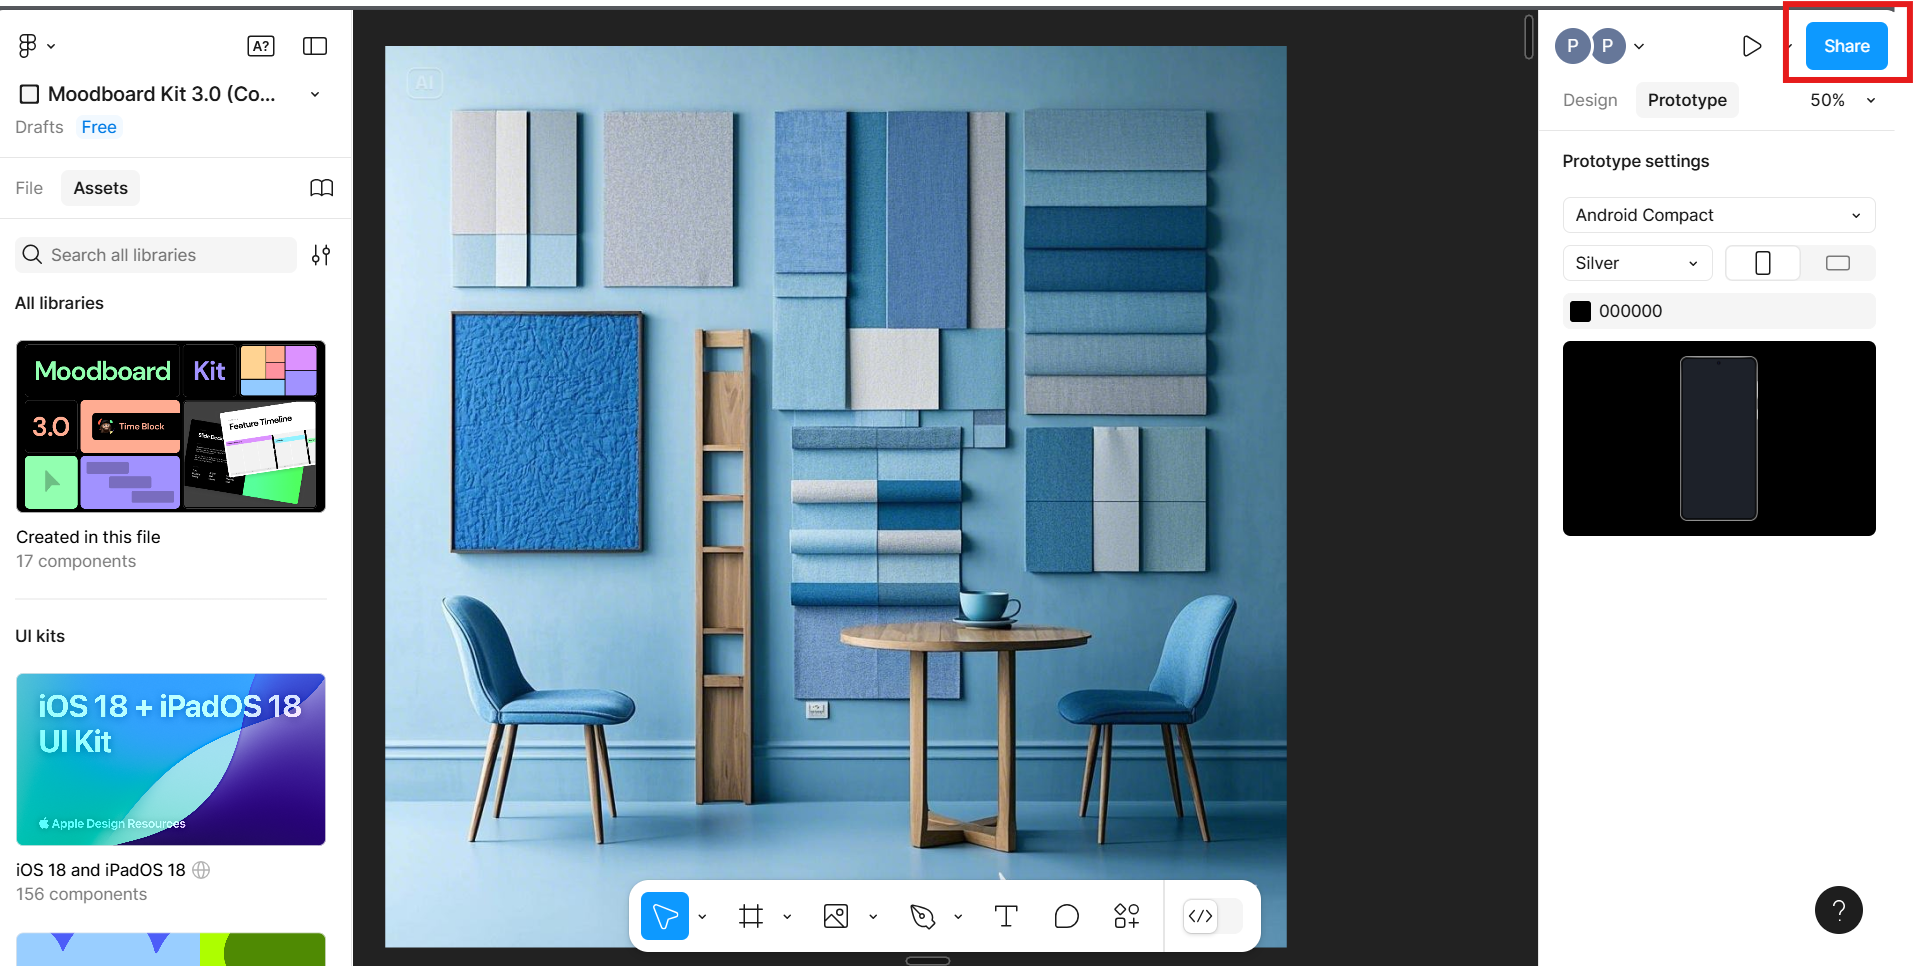This screenshot has height=966, width=1913.
Task: Open the Silver device color dropdown
Action: [x=1636, y=263]
